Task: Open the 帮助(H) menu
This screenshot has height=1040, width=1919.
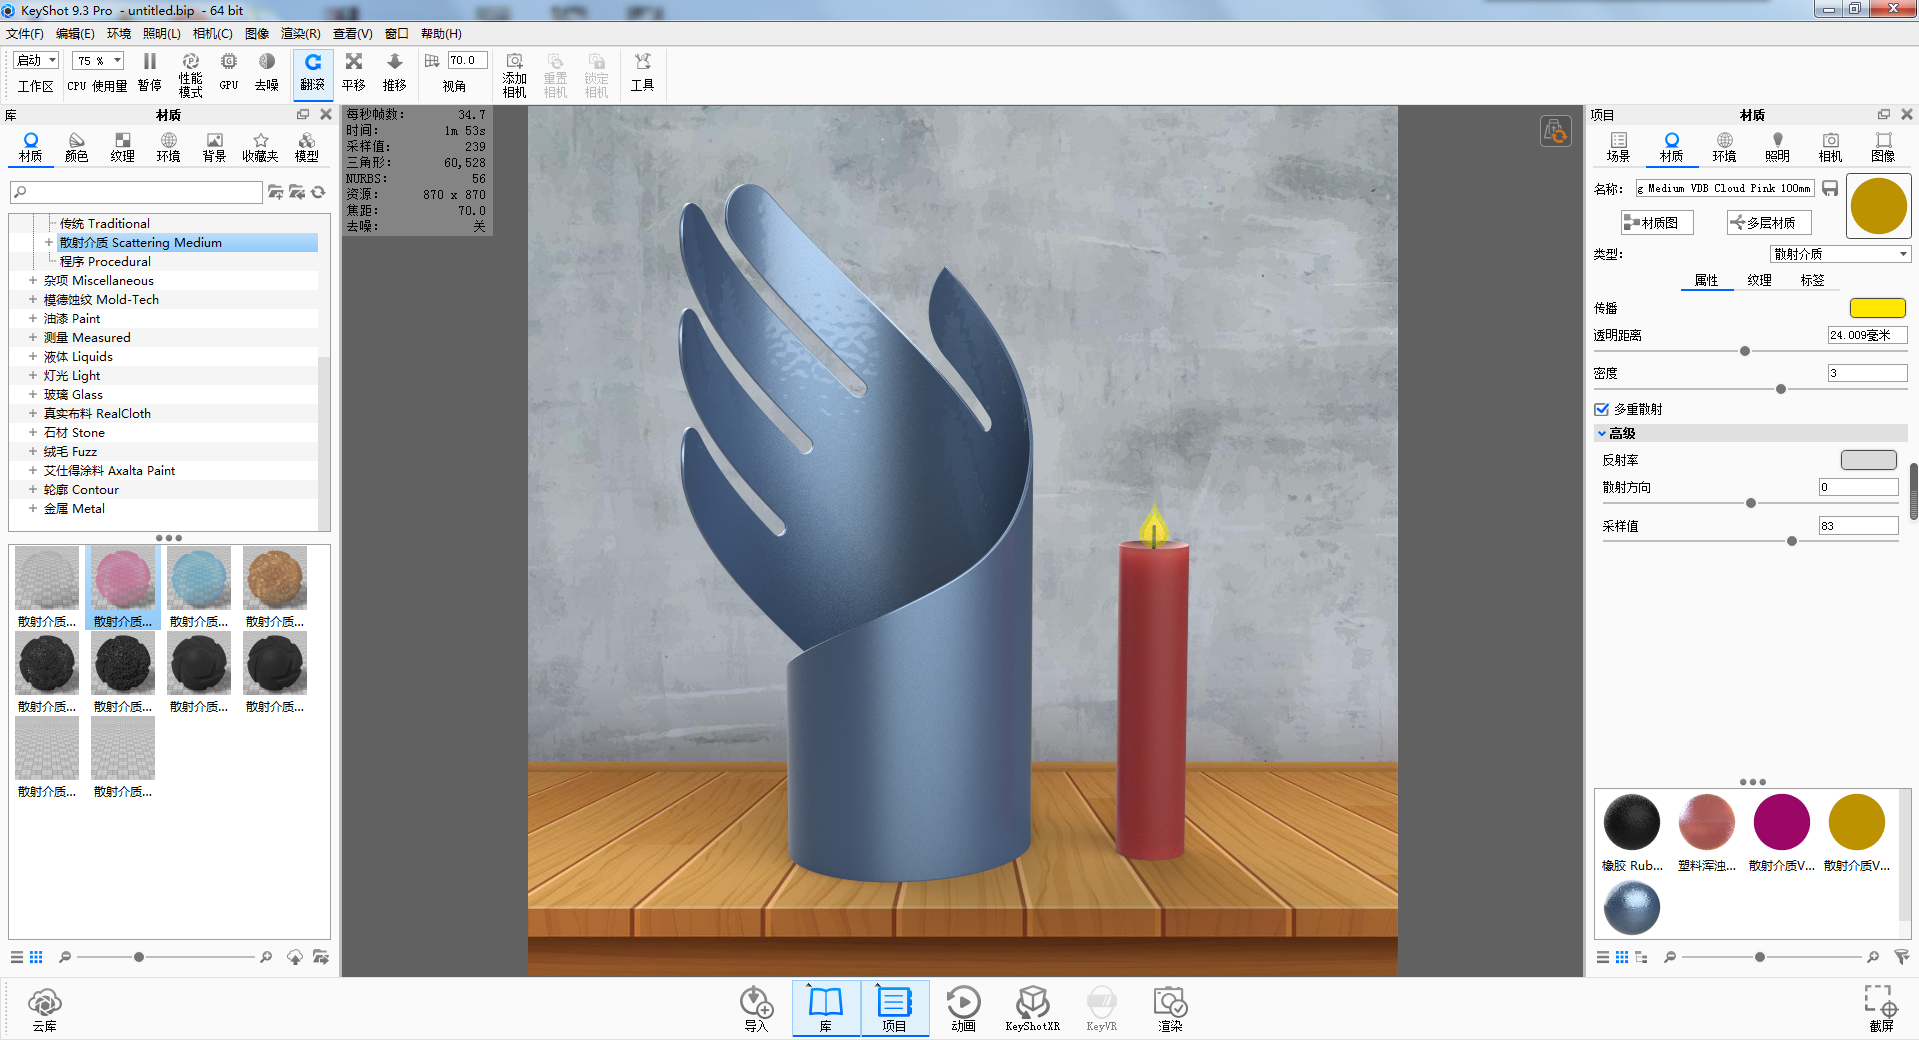Action: [441, 34]
